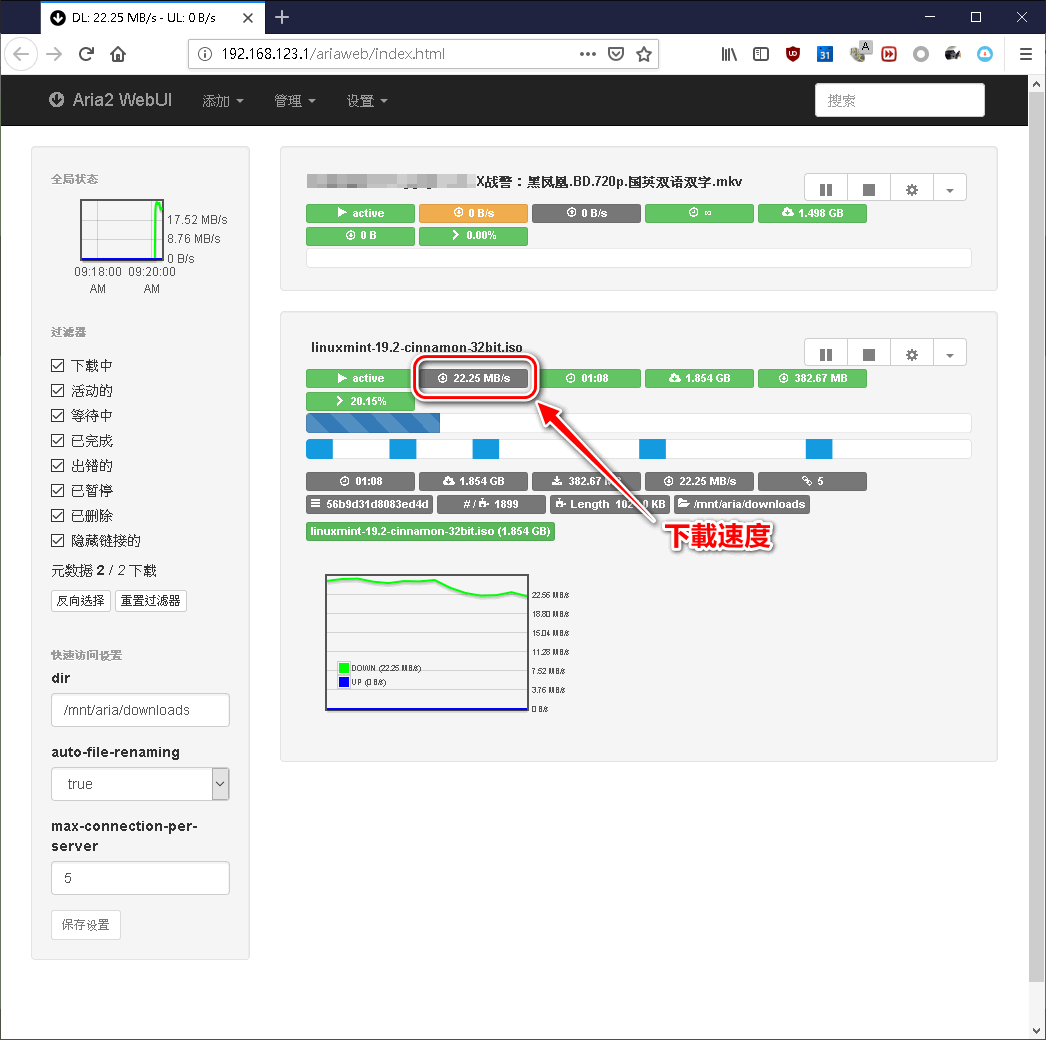
Task: Expand more-actions dropdown for the mkv download
Action: (950, 189)
